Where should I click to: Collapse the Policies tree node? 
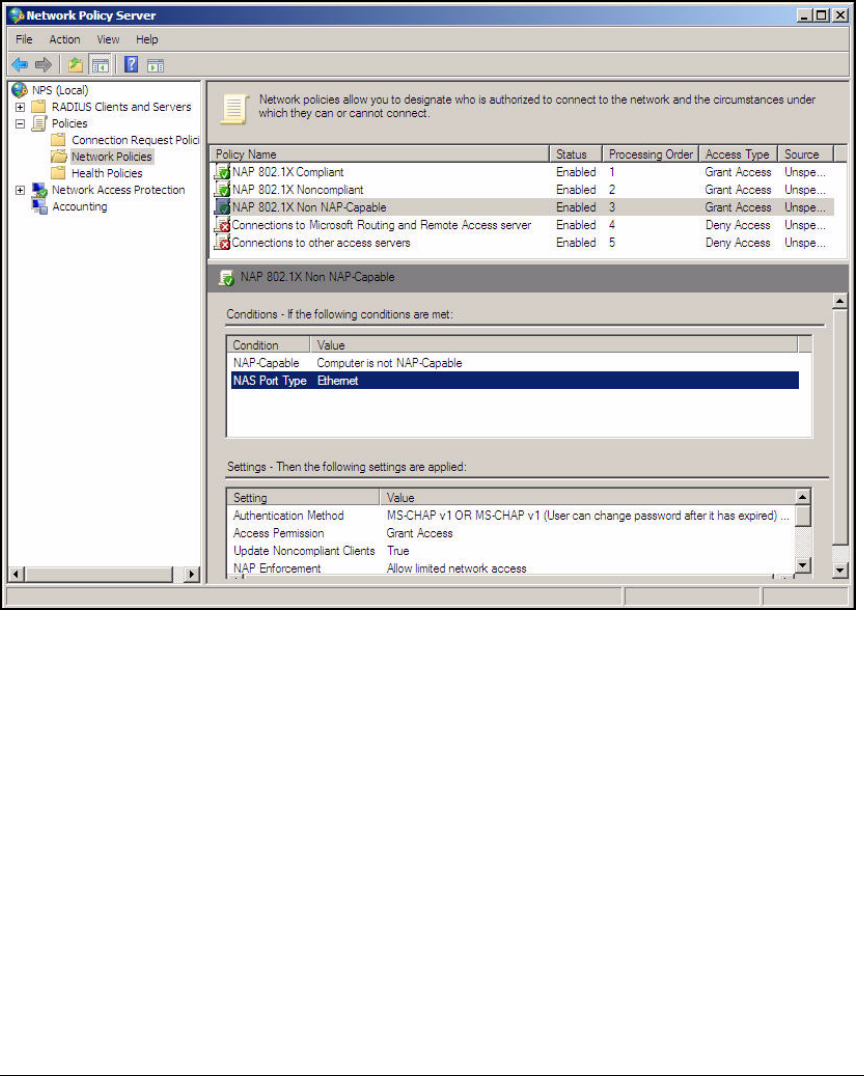(21, 124)
